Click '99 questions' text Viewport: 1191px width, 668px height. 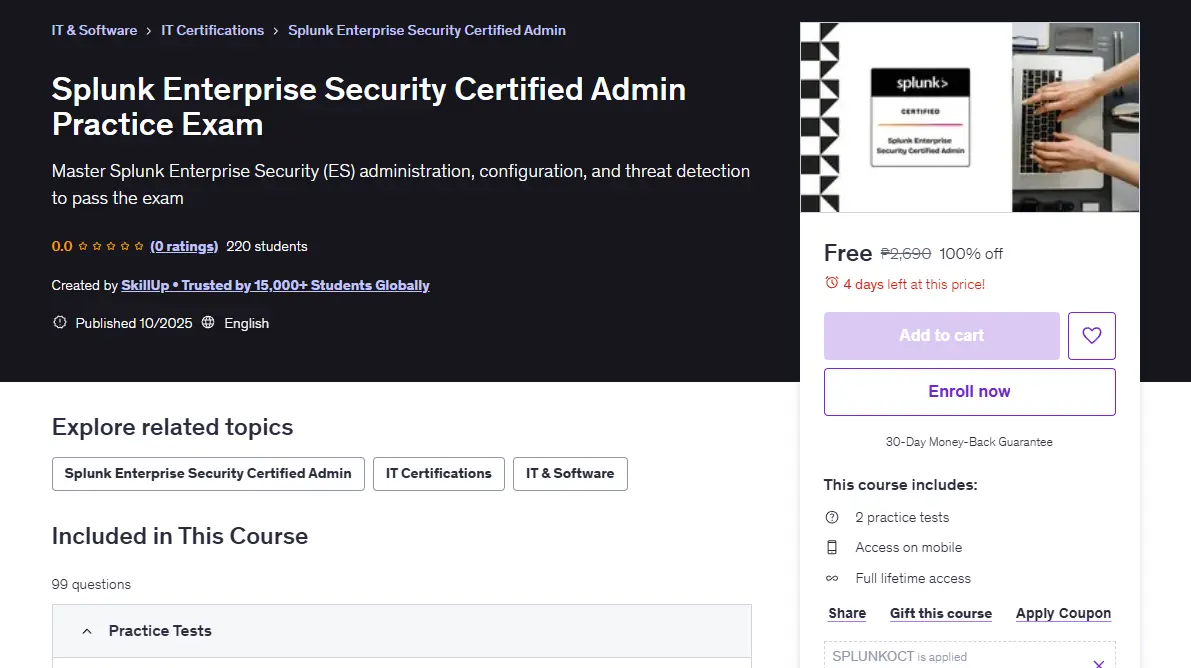click(91, 584)
